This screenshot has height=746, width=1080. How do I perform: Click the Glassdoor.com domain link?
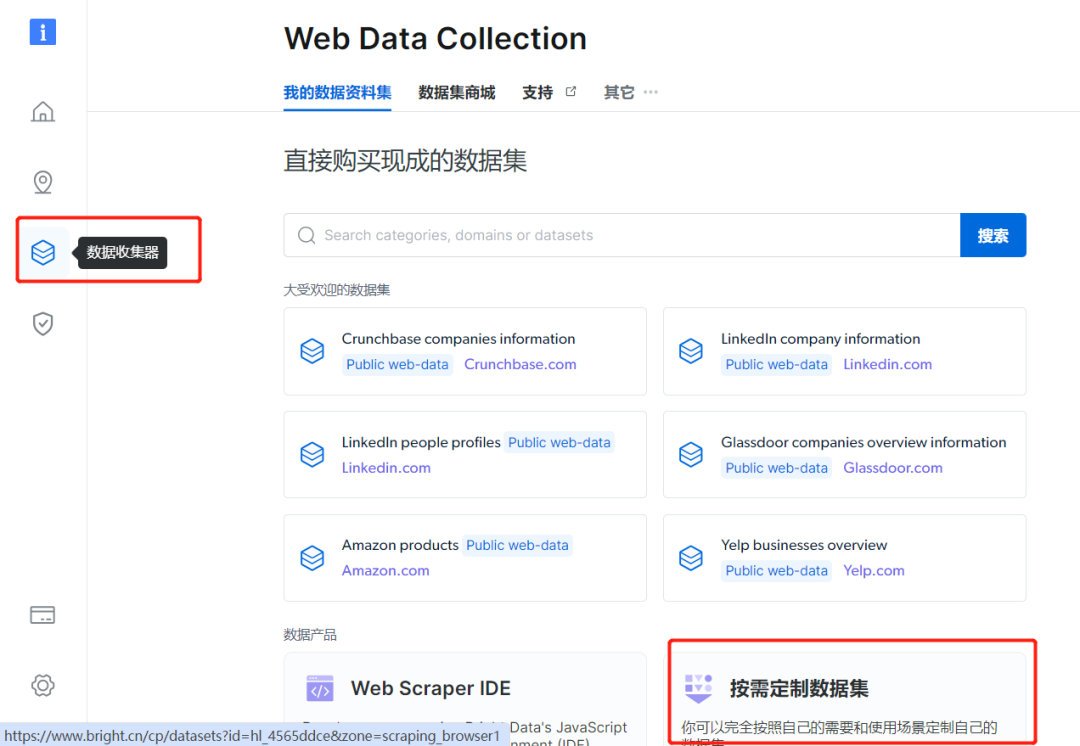[893, 468]
